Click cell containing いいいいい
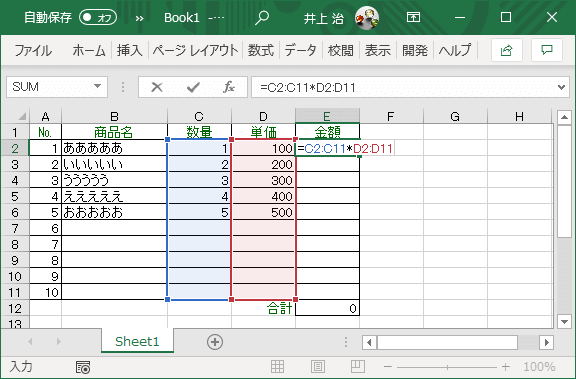The height and width of the screenshot is (379, 576). [114, 165]
